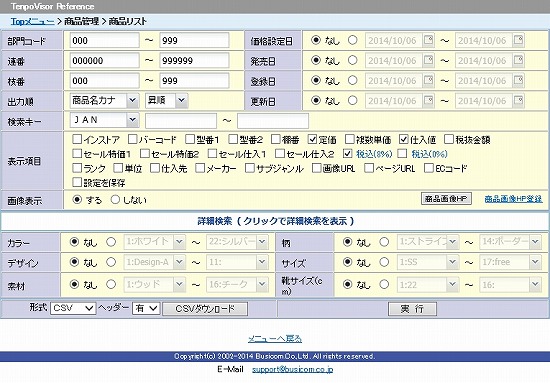
Task: Check the インストア checkbox
Action: click(77, 139)
